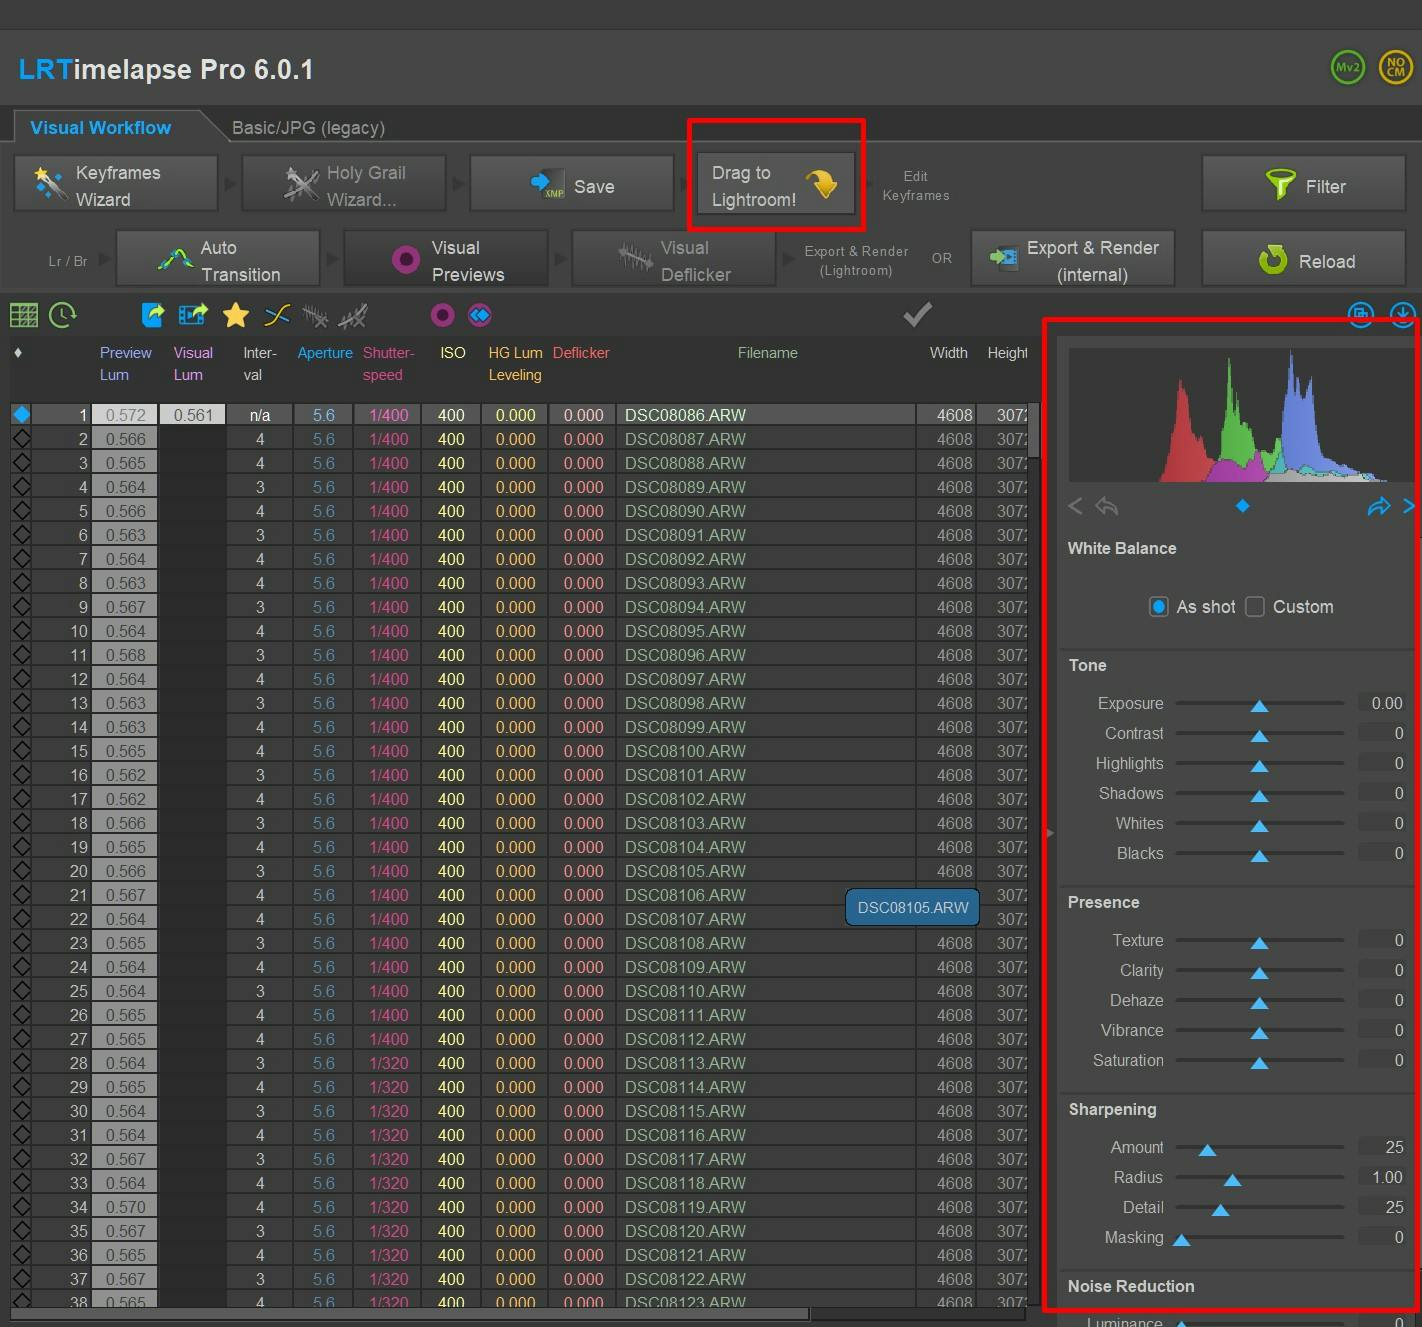Click the circled copy icon above histogram

coord(1360,315)
